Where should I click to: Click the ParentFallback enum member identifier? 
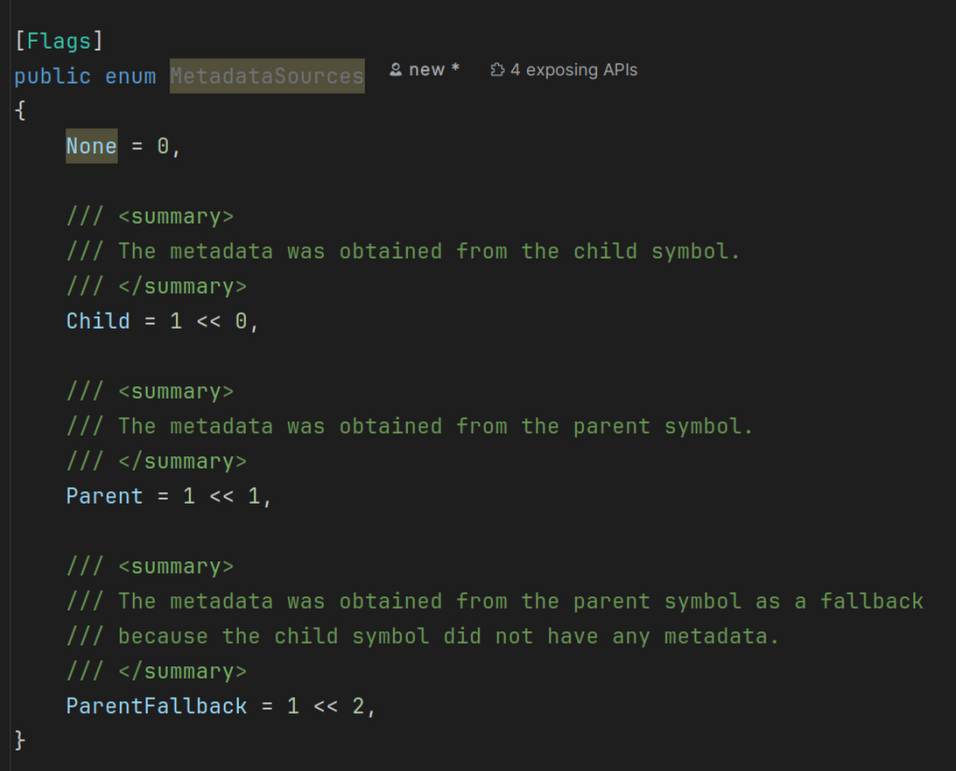tap(156, 706)
